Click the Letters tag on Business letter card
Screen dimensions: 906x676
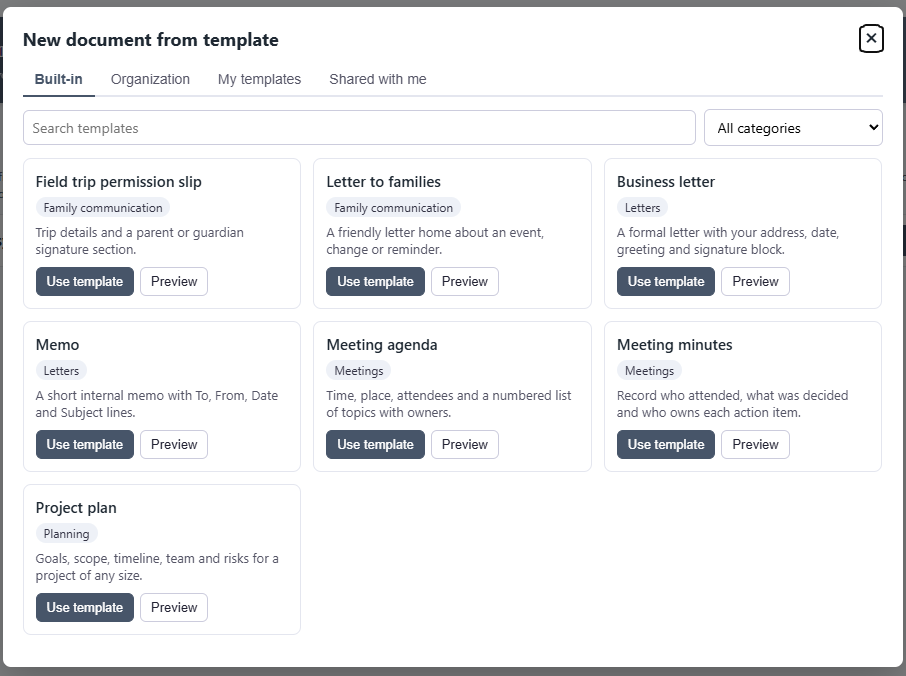coord(643,207)
